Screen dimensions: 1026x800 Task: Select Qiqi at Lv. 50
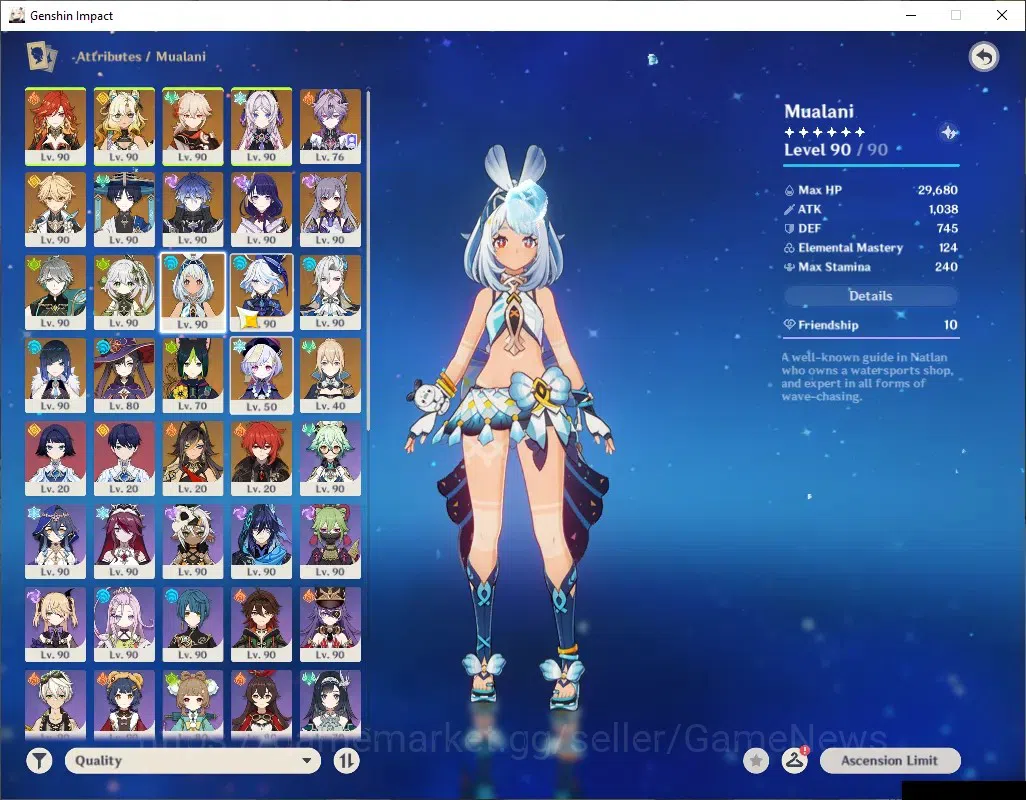262,375
